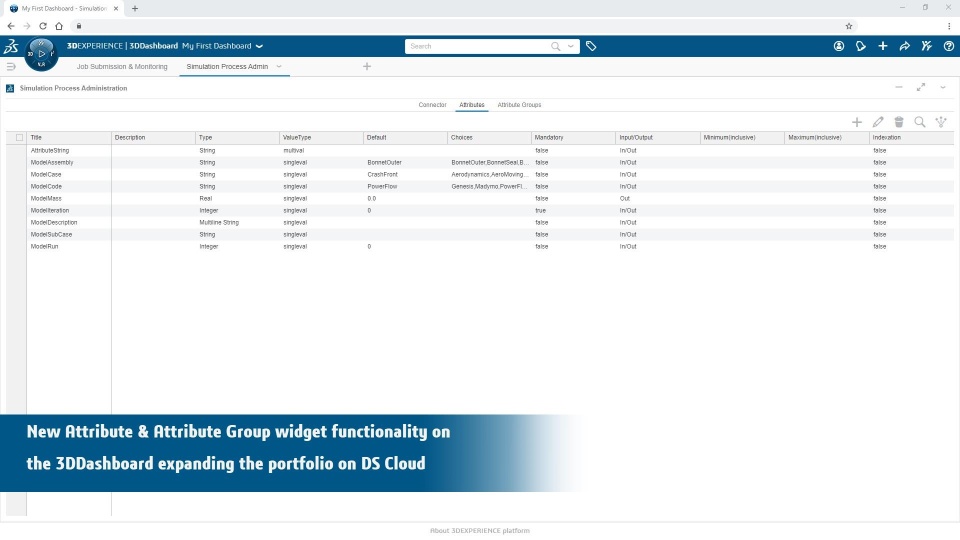Select the ModelAssembly row

point(480,162)
